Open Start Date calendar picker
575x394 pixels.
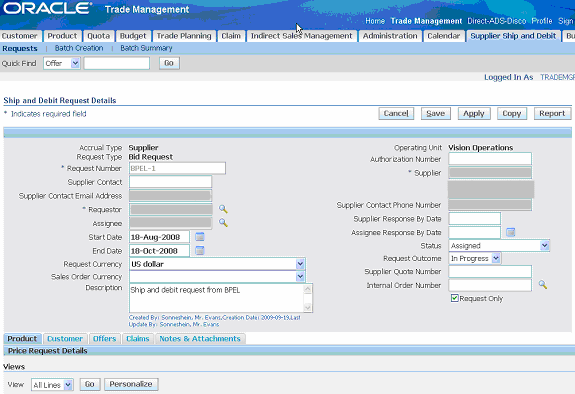point(200,237)
